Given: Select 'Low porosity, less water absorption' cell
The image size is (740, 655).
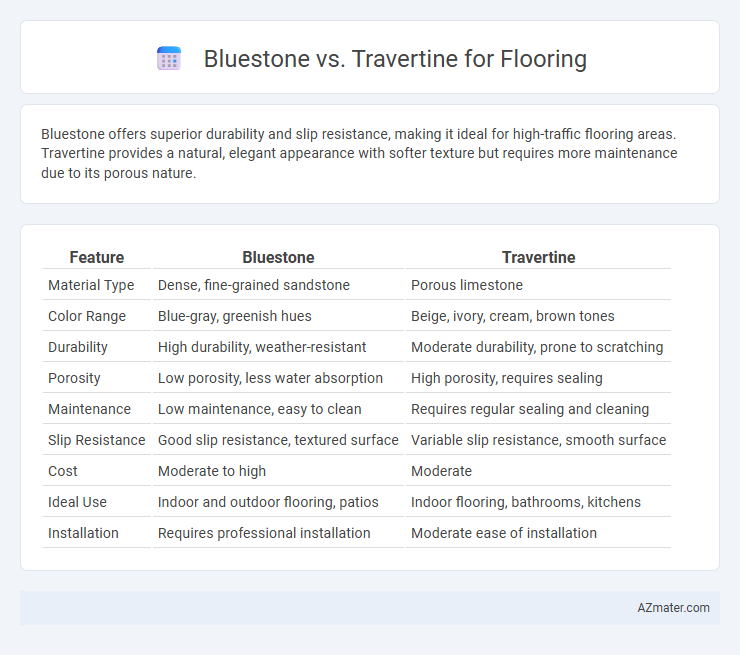Looking at the screenshot, I should pyautogui.click(x=270, y=378).
